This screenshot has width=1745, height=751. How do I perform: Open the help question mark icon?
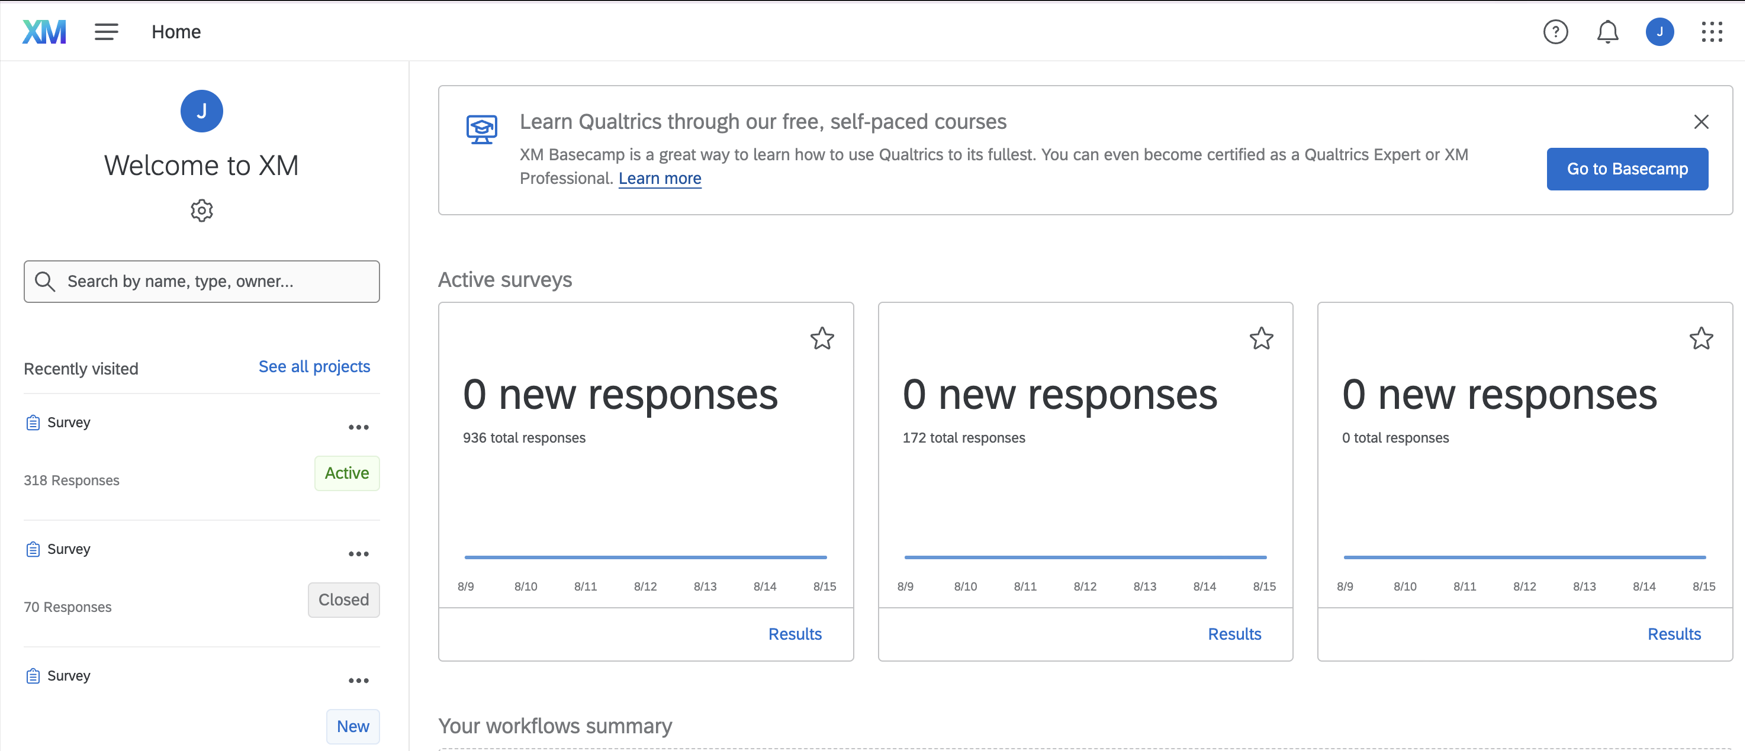[x=1555, y=32]
